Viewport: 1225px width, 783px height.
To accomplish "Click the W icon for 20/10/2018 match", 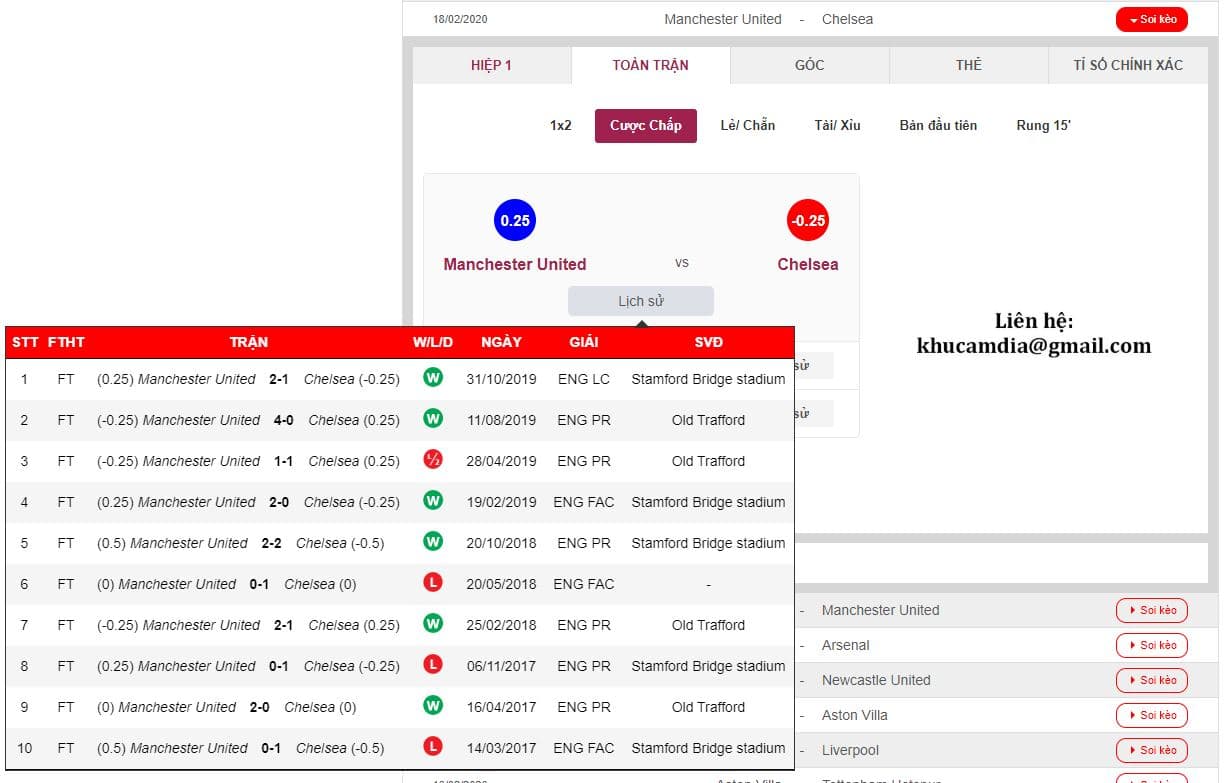I will [433, 542].
